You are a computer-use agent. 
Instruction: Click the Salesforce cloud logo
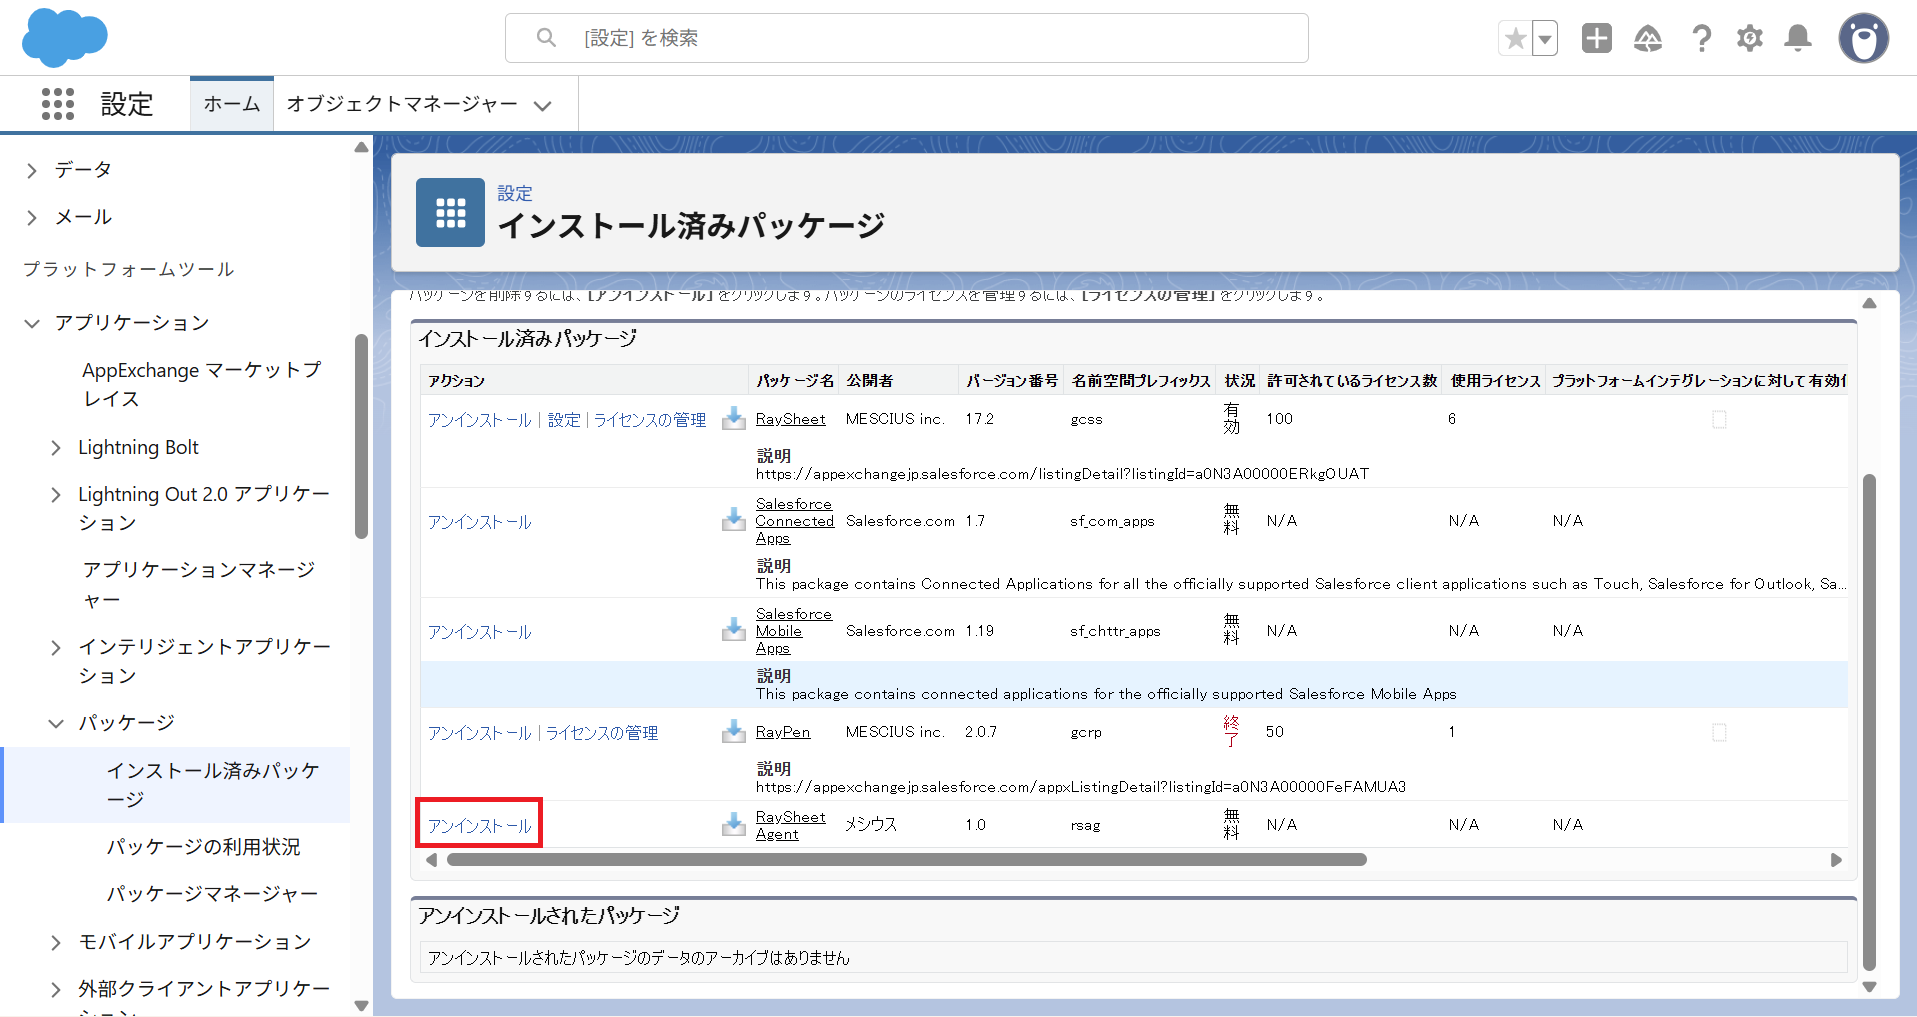pyautogui.click(x=64, y=38)
